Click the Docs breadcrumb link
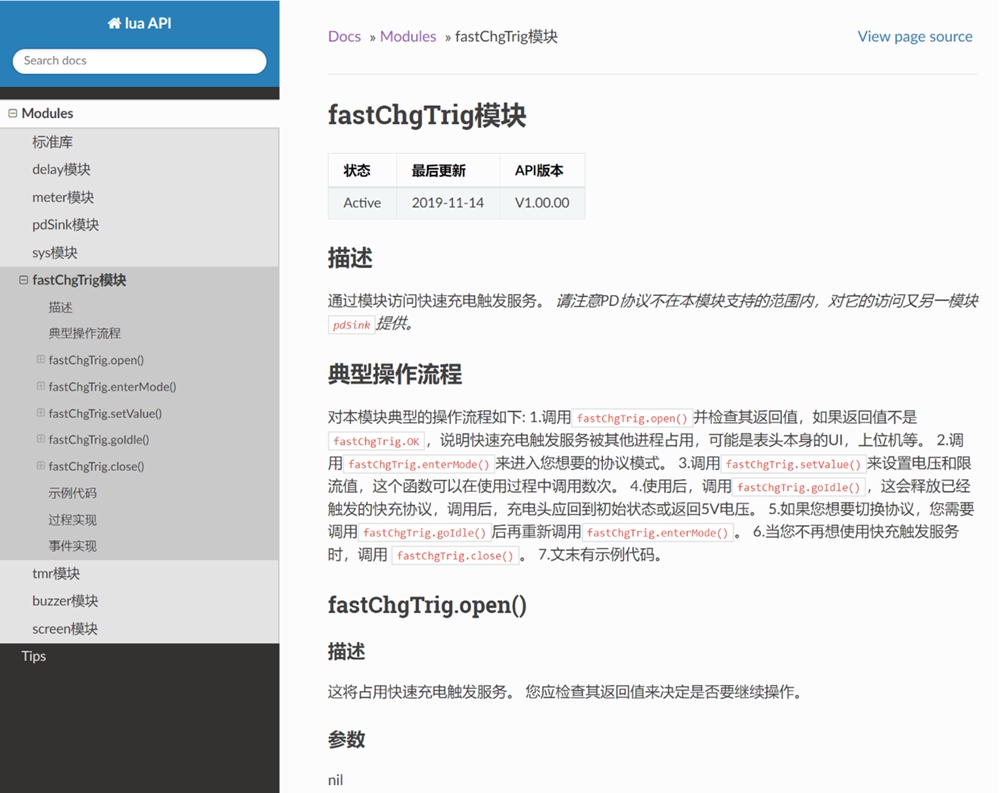This screenshot has width=1000, height=793. click(x=344, y=37)
